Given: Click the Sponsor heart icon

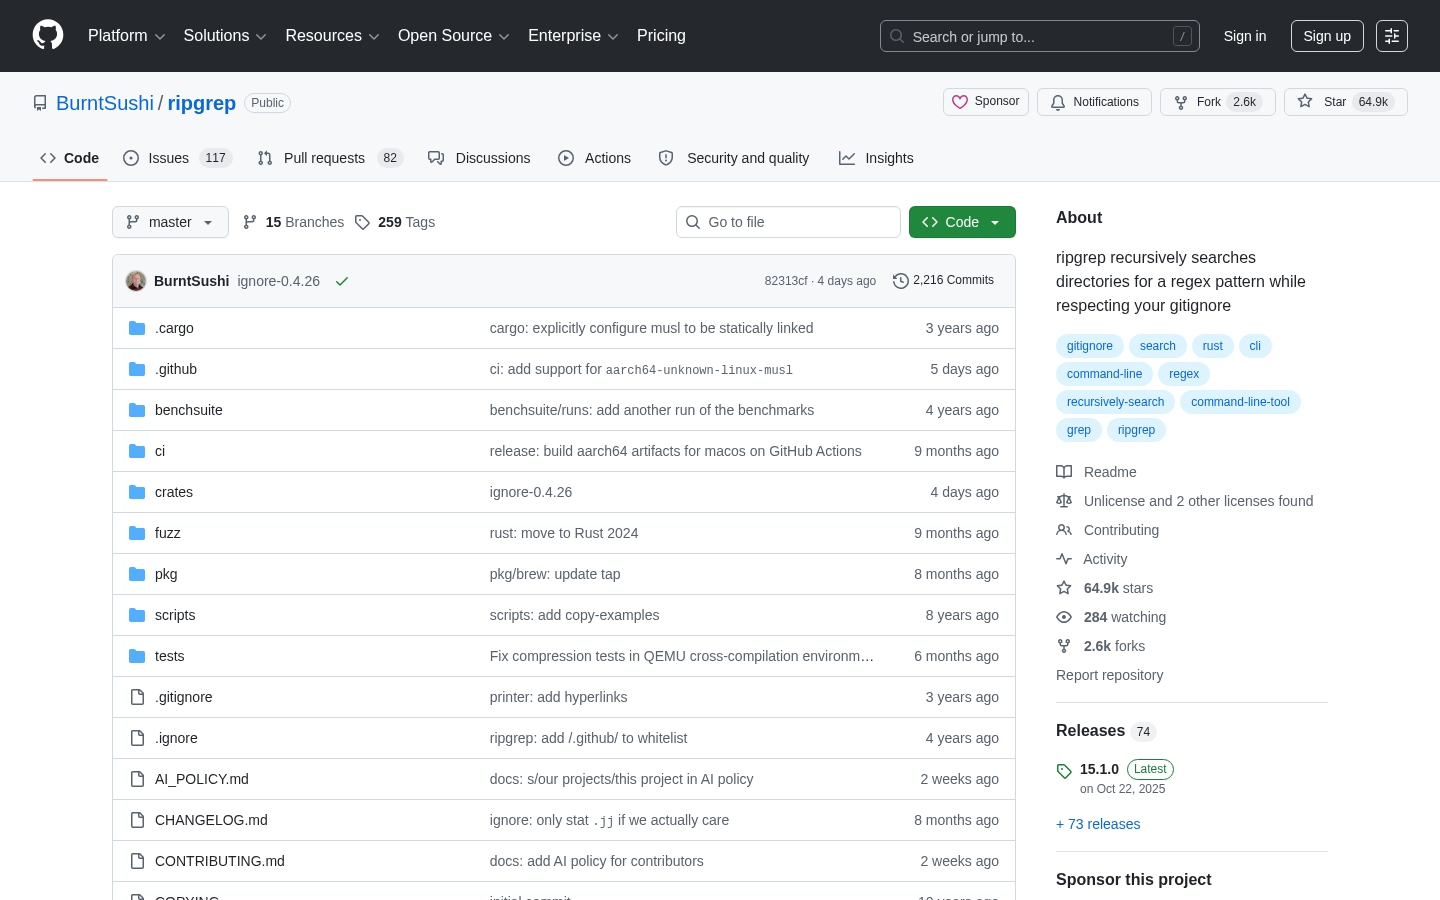Looking at the screenshot, I should (960, 102).
